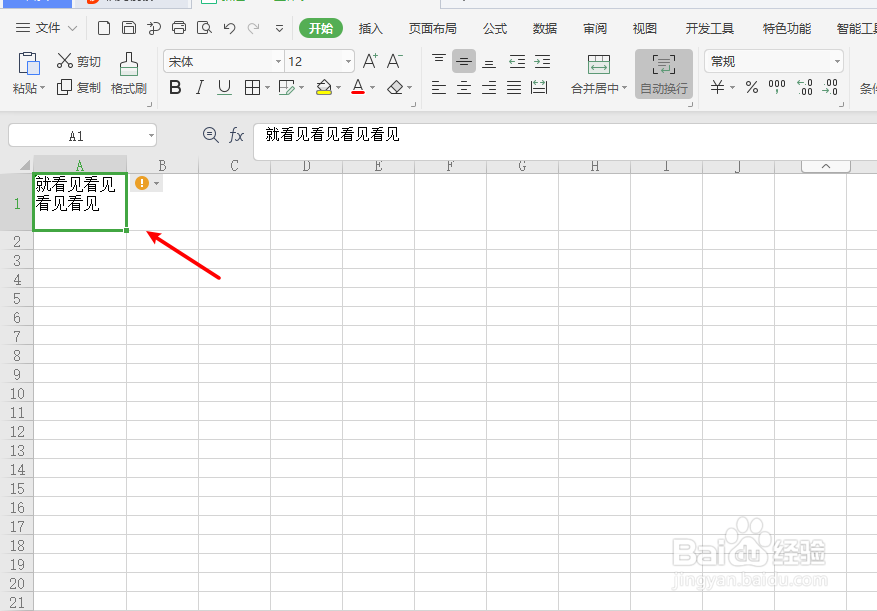This screenshot has height=611, width=877.
Task: Open the 数据 ribbon tab
Action: click(x=544, y=28)
